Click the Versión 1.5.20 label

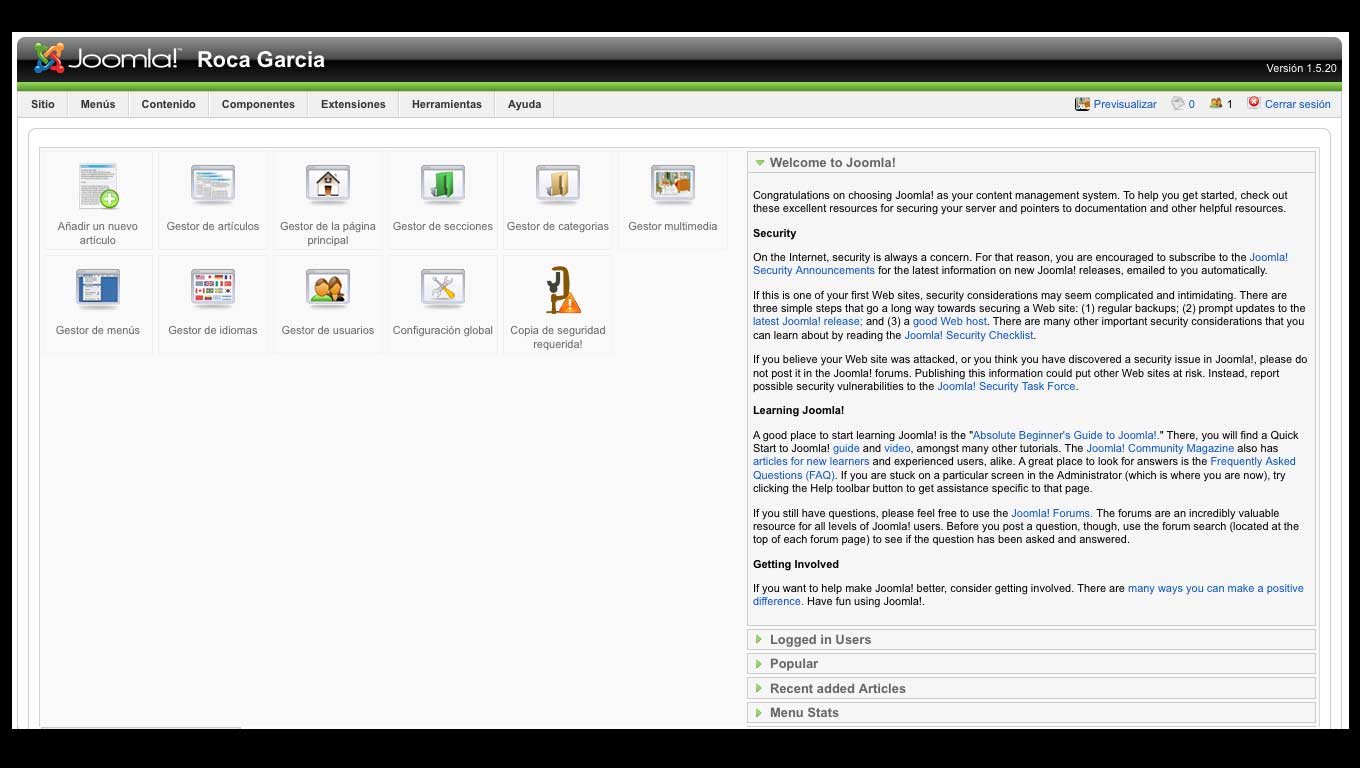(1301, 69)
